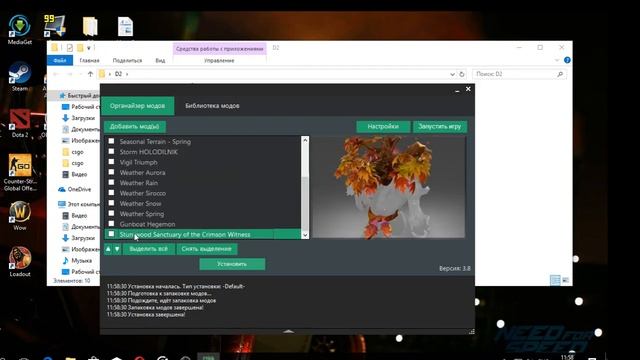Open the Настройки button

(x=383, y=127)
